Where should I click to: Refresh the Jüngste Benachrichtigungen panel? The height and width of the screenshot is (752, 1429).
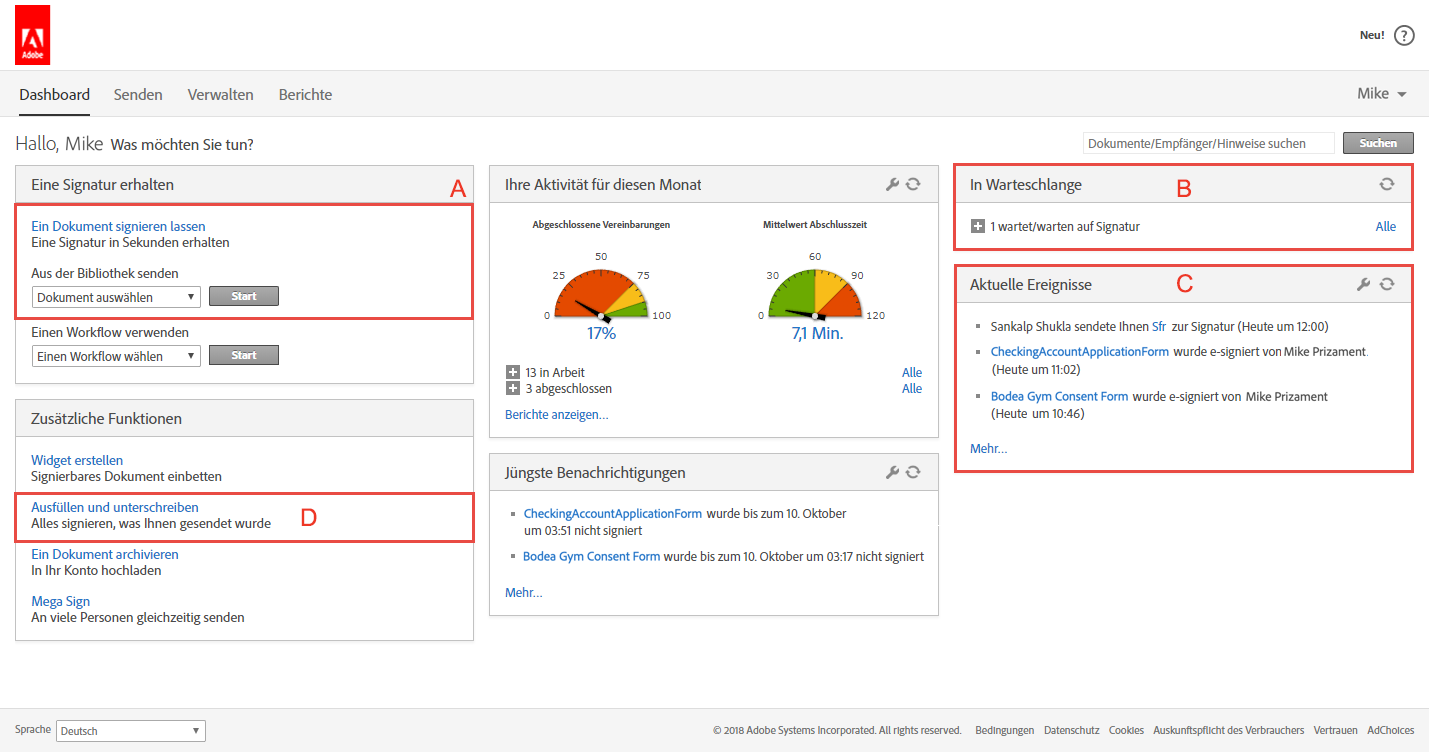click(x=913, y=472)
